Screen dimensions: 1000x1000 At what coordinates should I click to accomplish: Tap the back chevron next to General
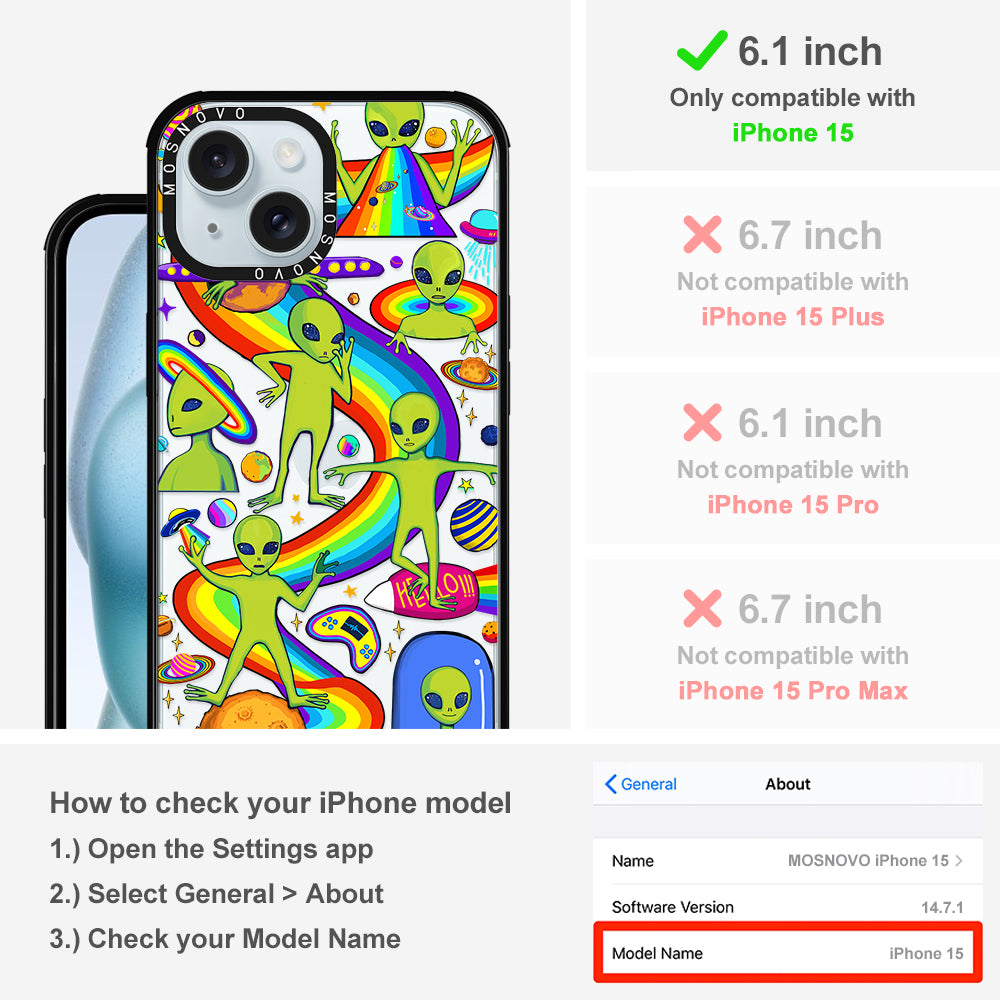[610, 784]
